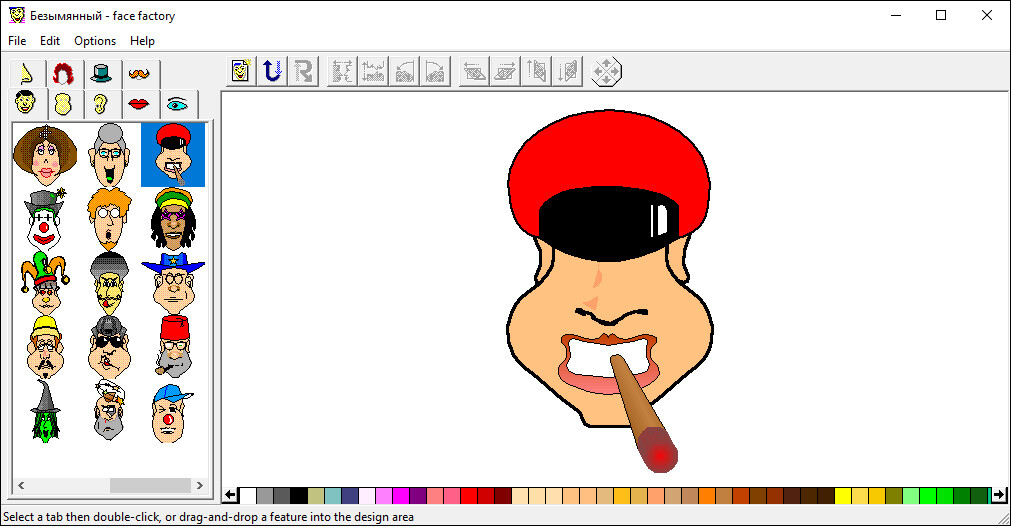Image resolution: width=1011 pixels, height=526 pixels.
Task: Open the Options menu
Action: (95, 41)
